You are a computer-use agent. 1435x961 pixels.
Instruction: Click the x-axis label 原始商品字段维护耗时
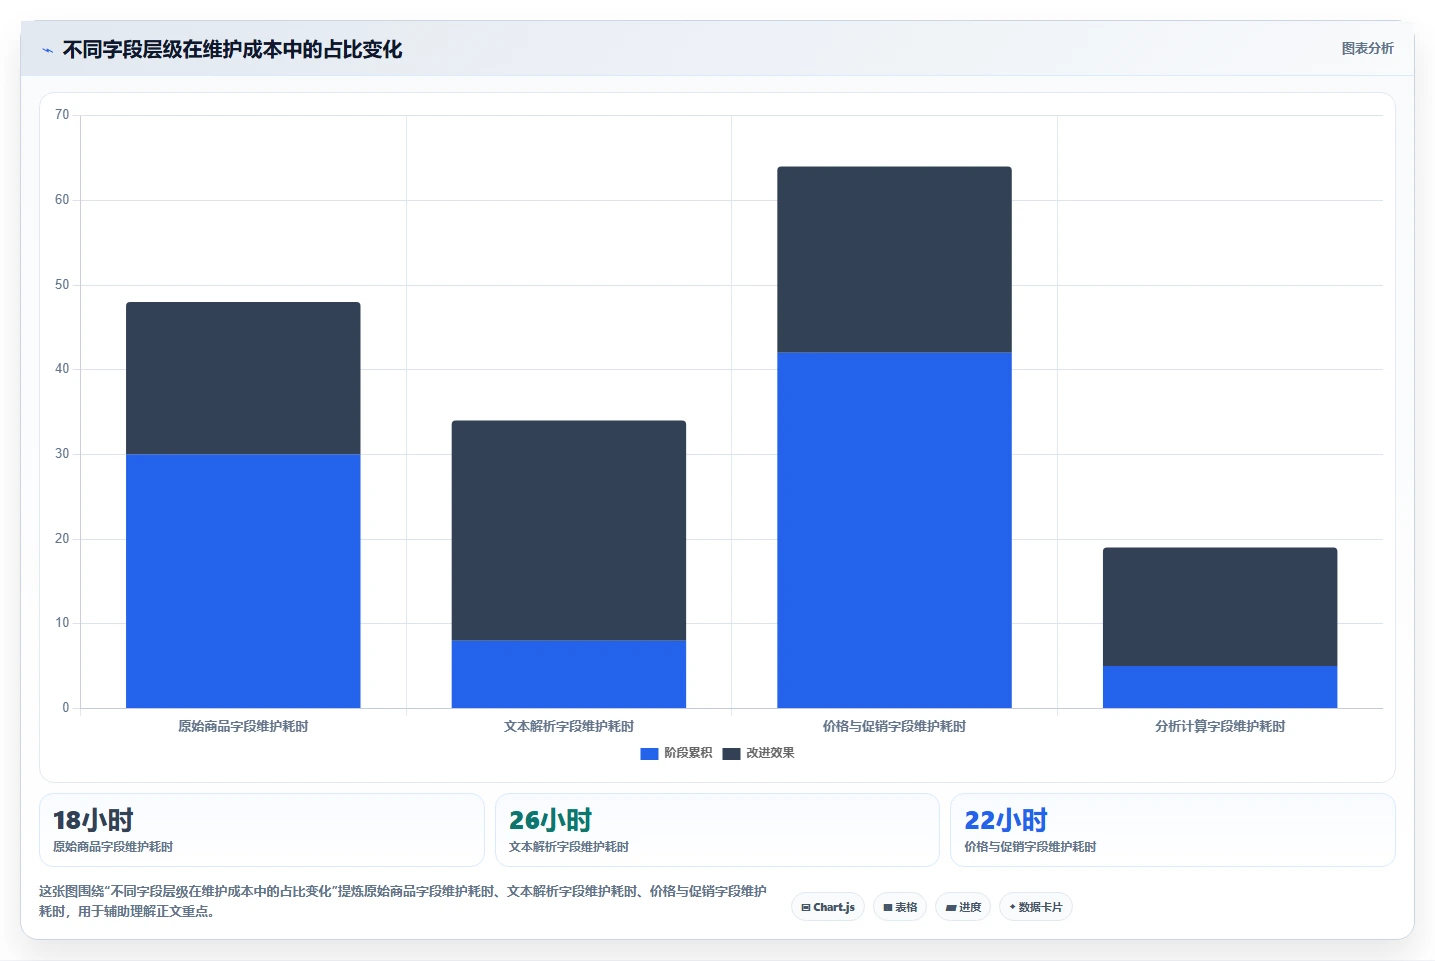point(243,726)
